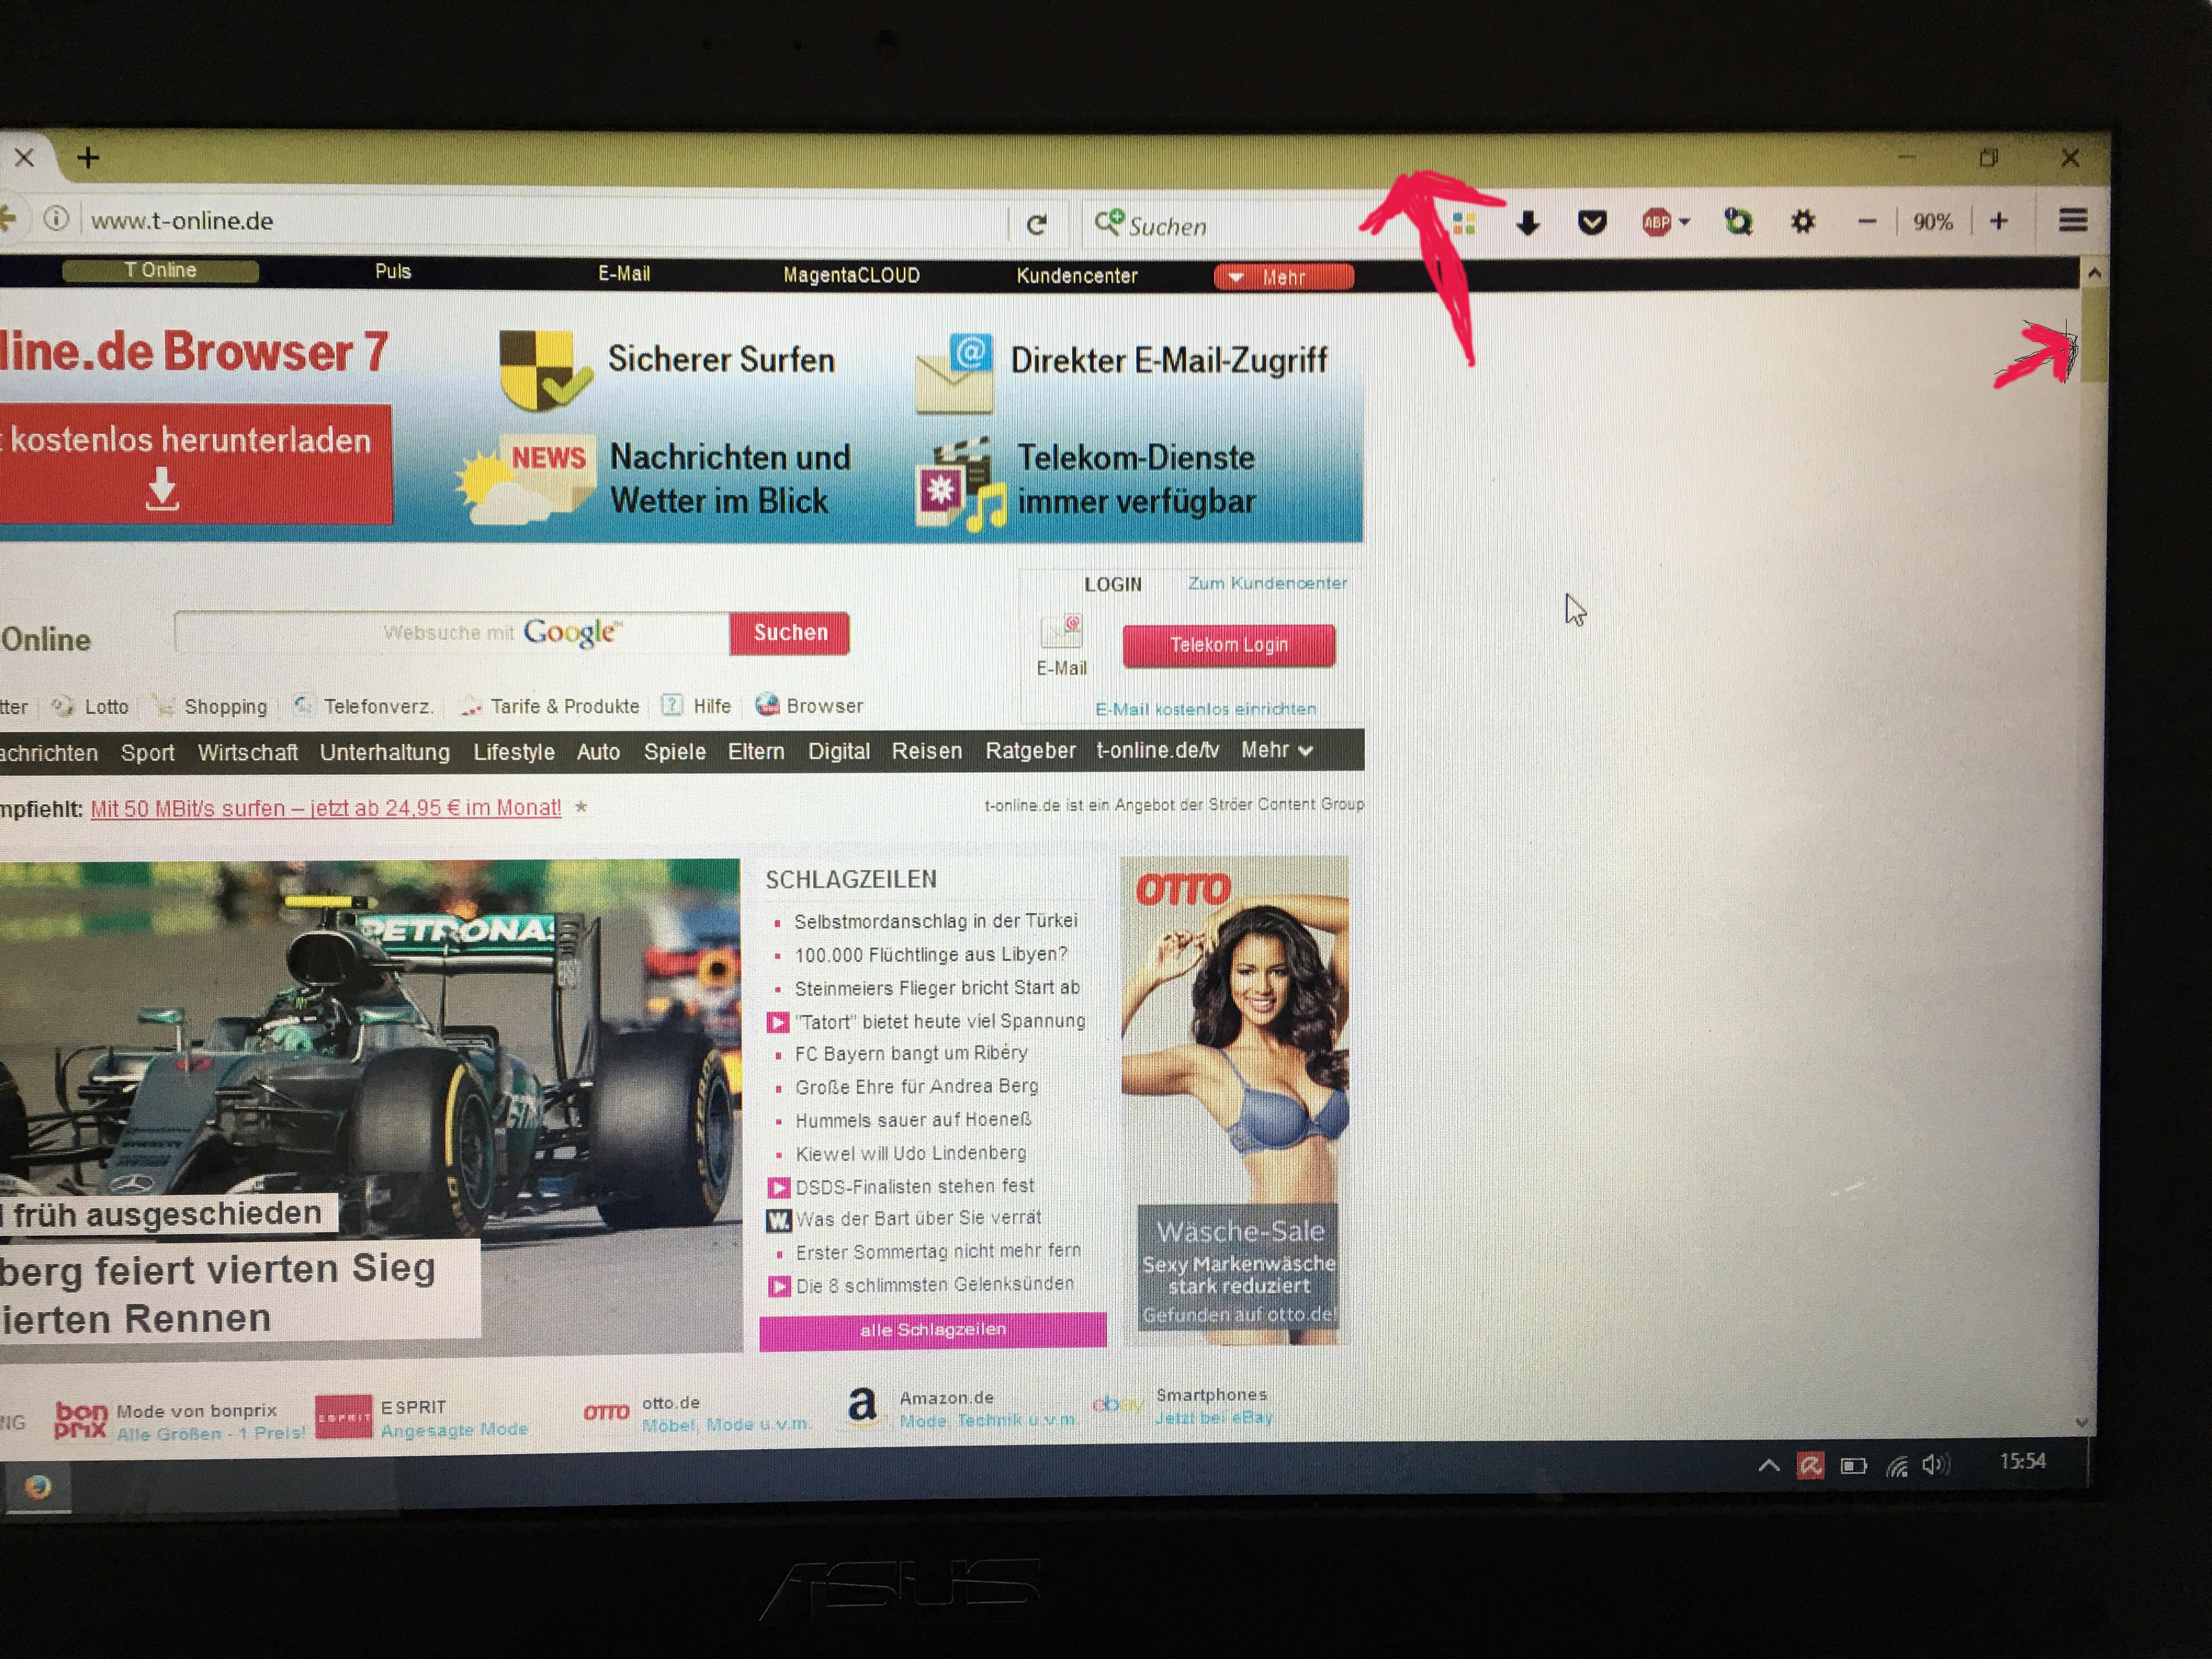This screenshot has height=1659, width=2212.
Task: Click the zoom out minus icon
Action: [1866, 221]
